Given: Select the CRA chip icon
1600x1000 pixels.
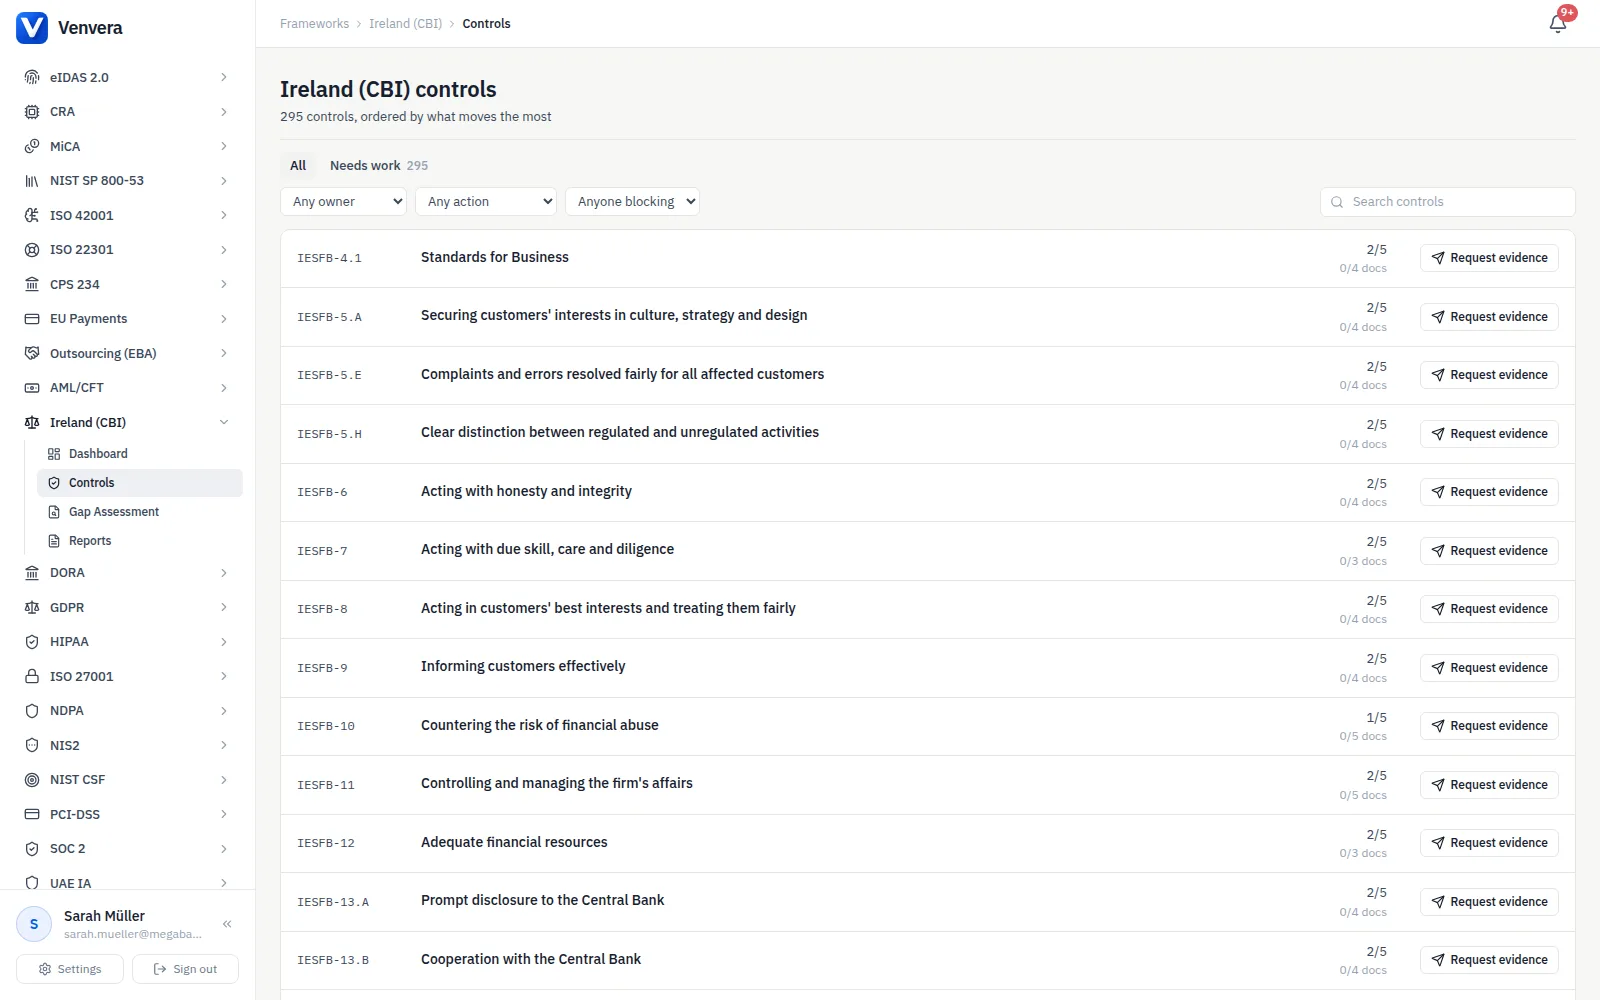Looking at the screenshot, I should (x=32, y=112).
